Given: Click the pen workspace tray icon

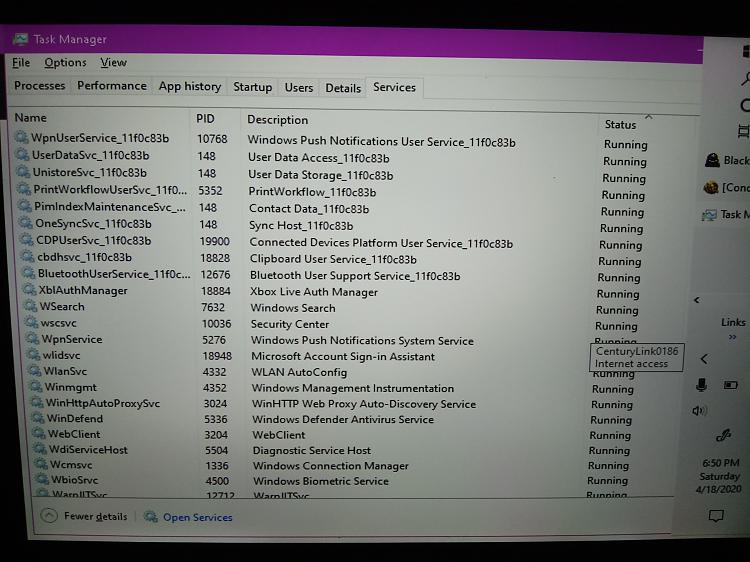Looking at the screenshot, I should pos(724,436).
